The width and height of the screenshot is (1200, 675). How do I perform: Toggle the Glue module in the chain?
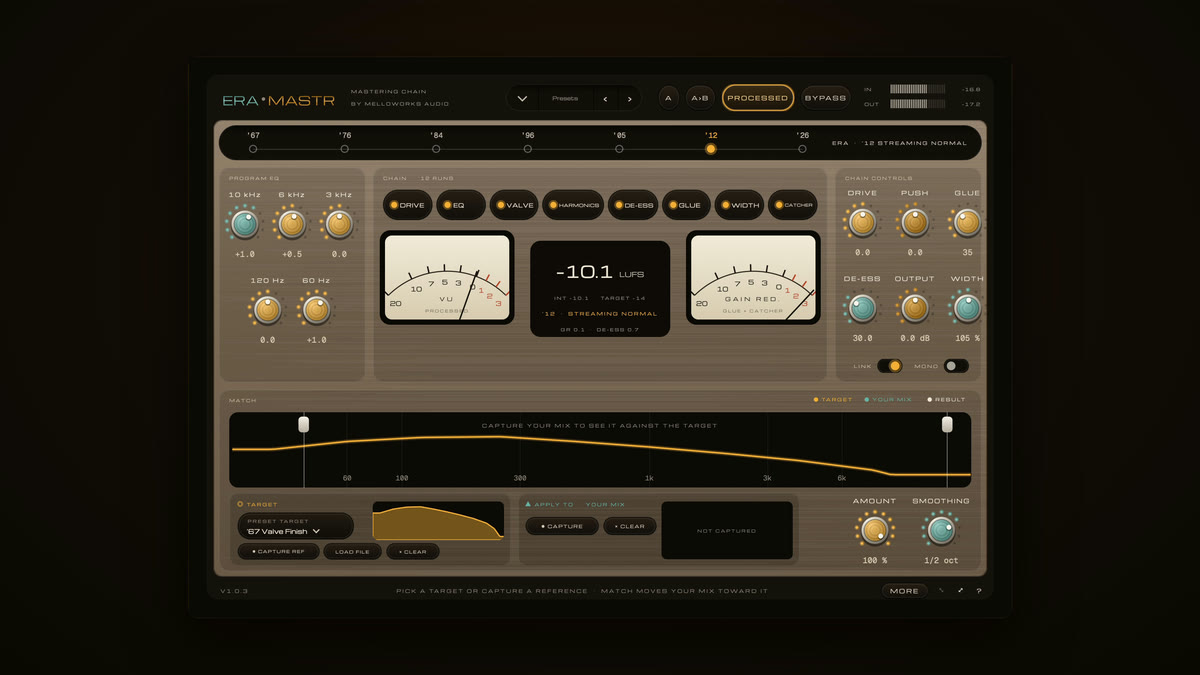pyautogui.click(x=686, y=205)
